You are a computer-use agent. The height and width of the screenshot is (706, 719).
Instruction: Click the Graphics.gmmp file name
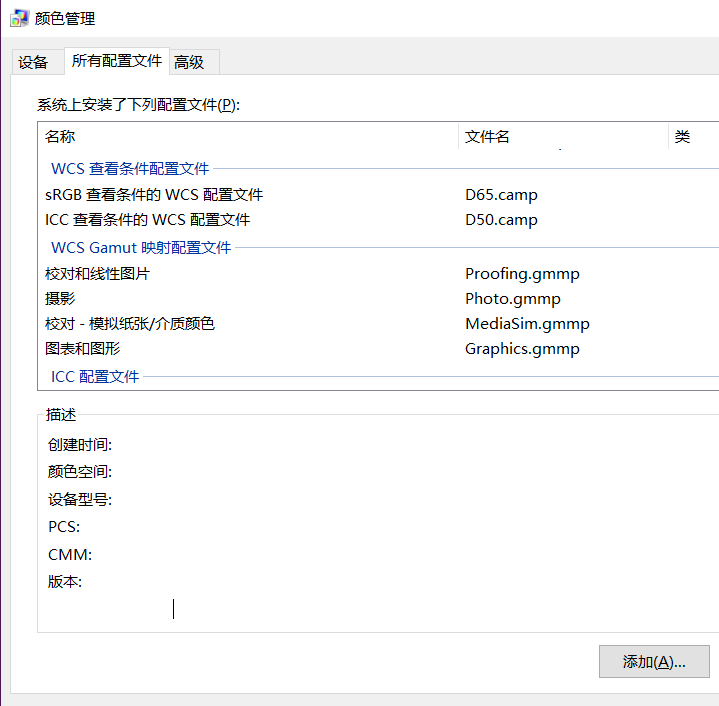522,349
